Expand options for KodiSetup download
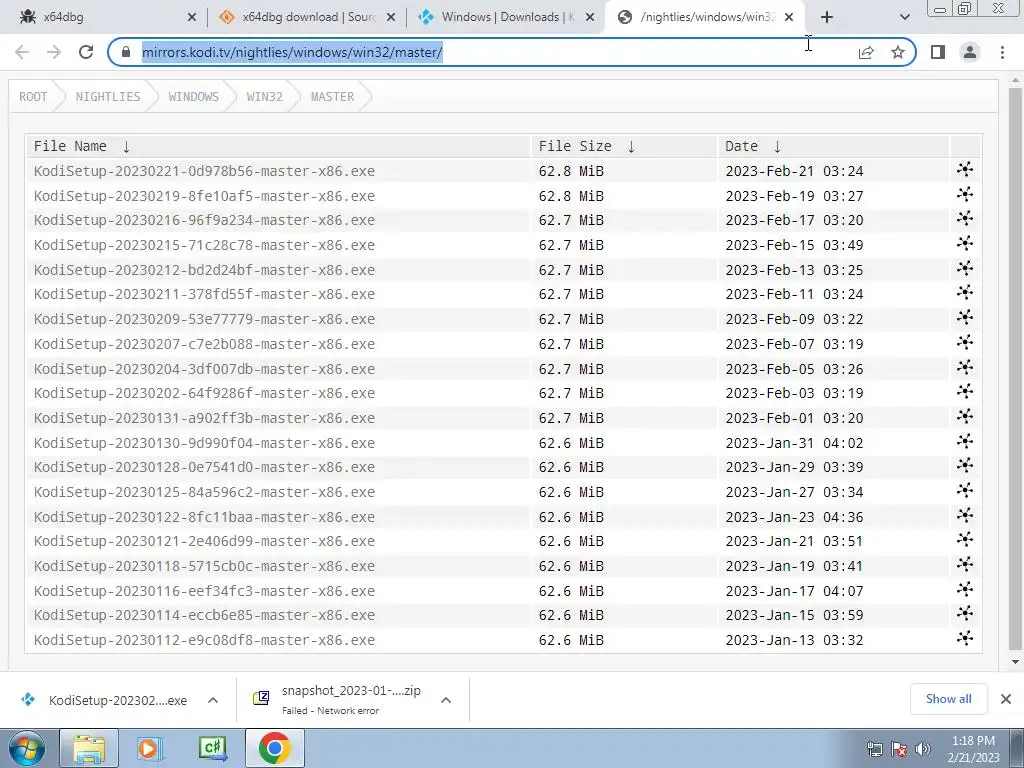The height and width of the screenshot is (768, 1024). (x=213, y=700)
